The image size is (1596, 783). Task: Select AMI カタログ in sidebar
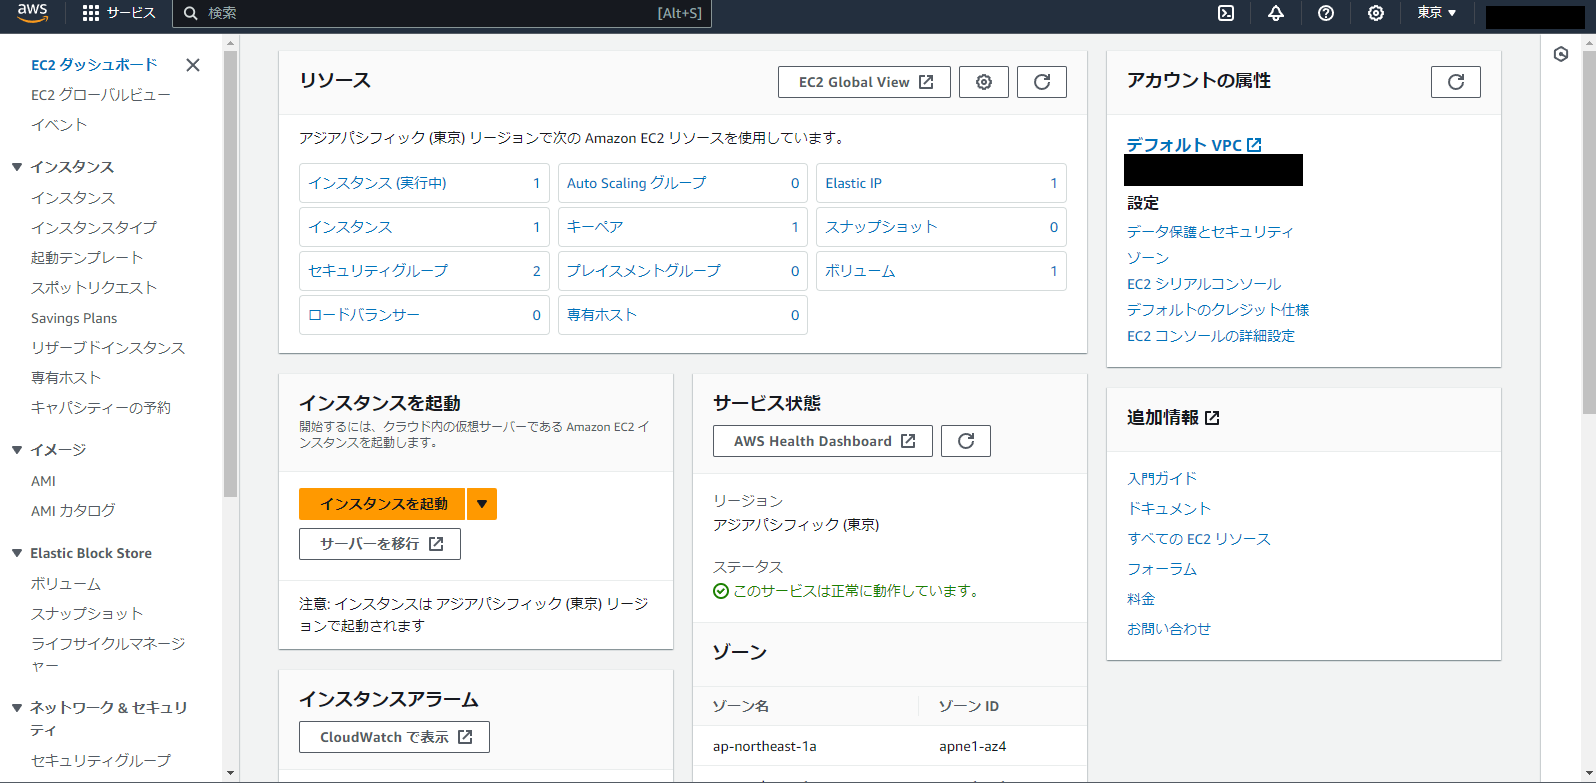point(73,511)
